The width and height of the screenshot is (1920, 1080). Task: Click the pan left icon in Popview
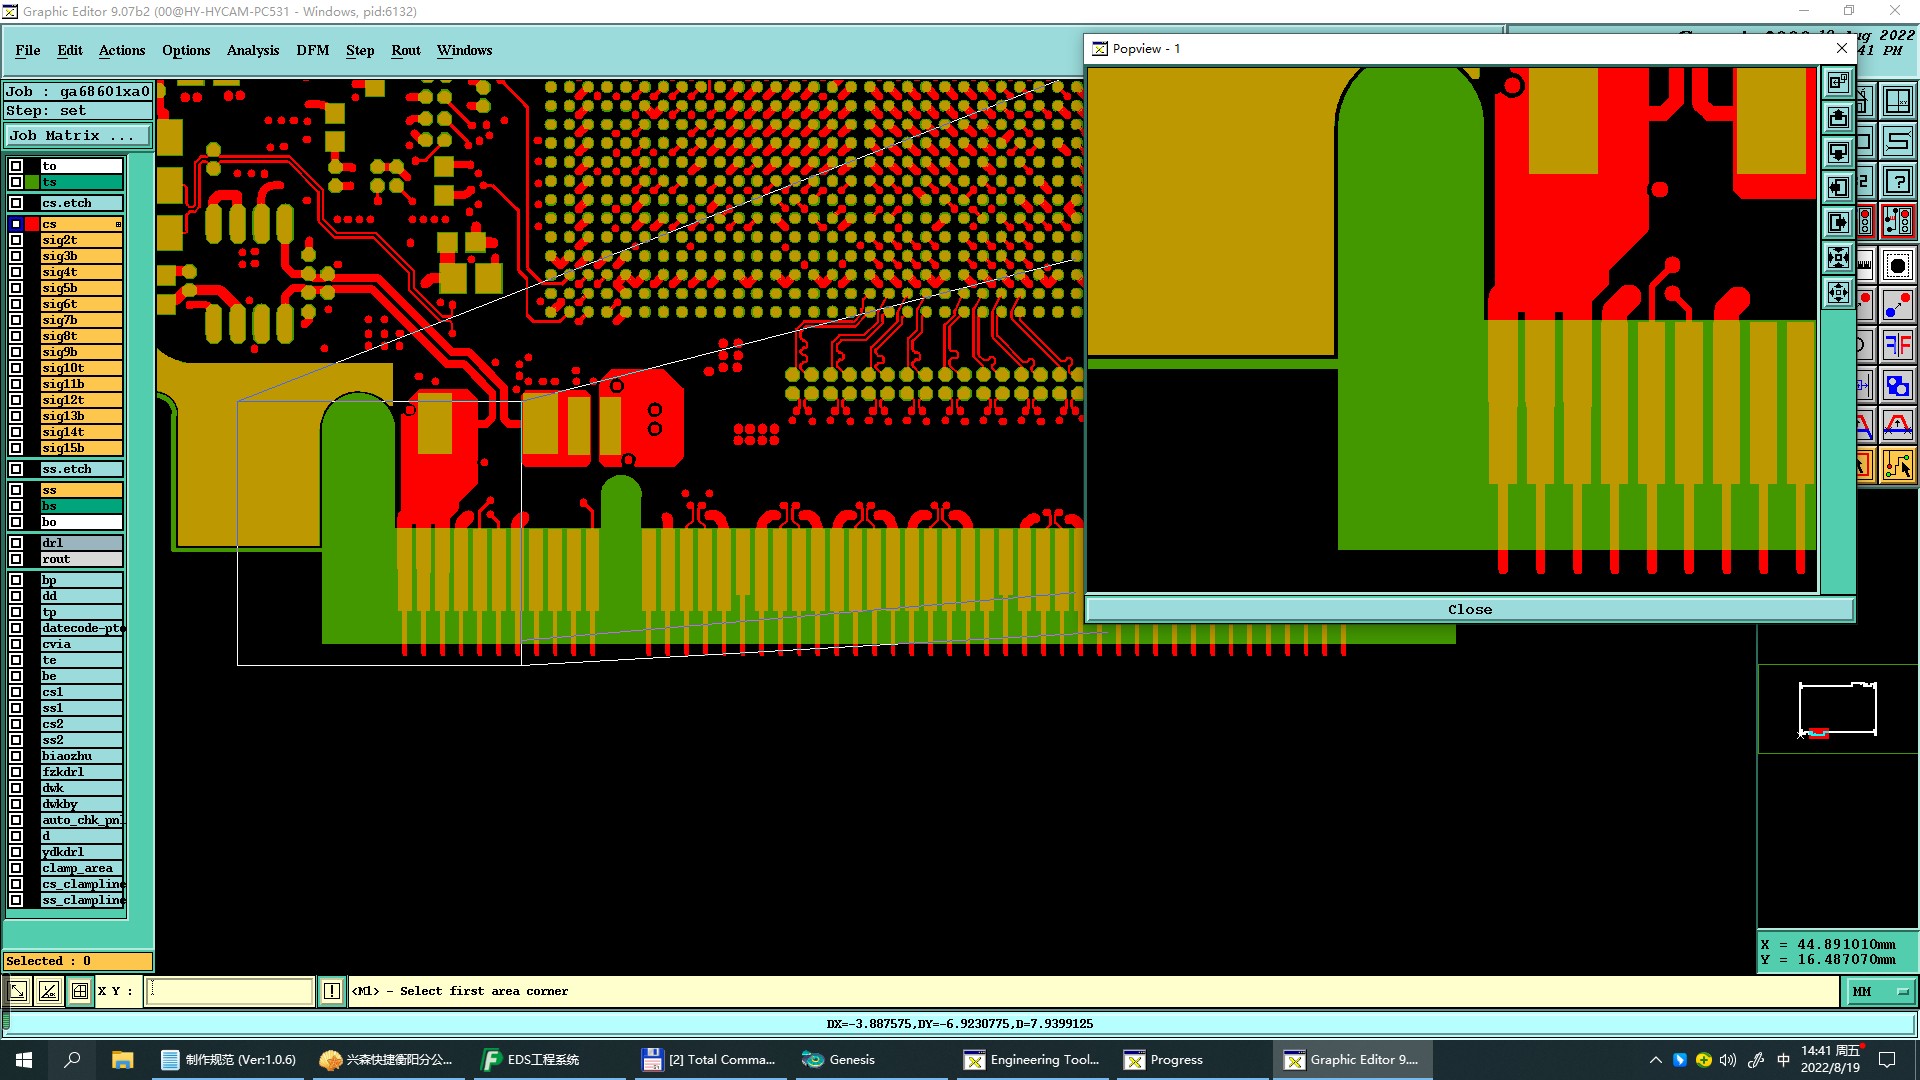click(1838, 188)
